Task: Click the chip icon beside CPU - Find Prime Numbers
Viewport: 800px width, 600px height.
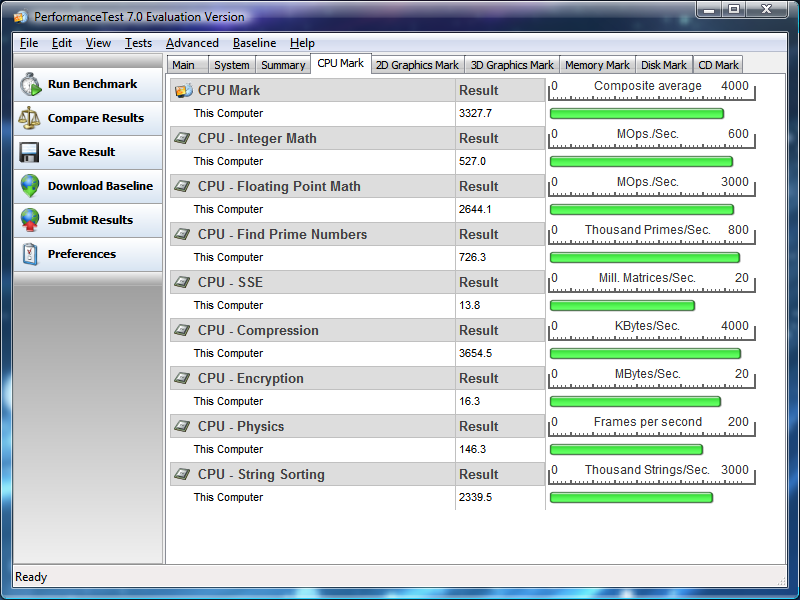Action: (x=182, y=234)
